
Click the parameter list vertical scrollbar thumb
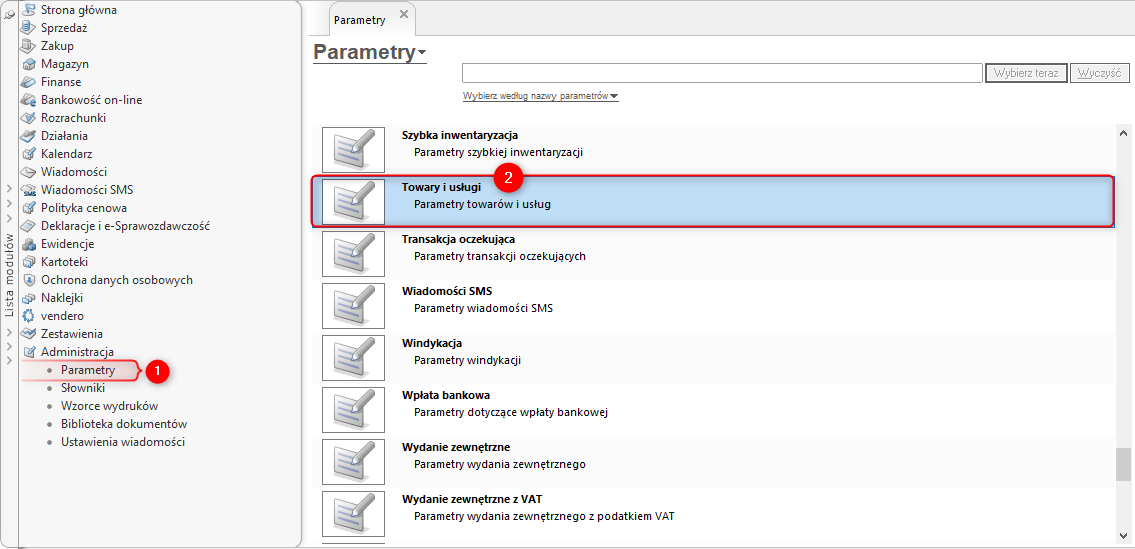(x=1123, y=464)
